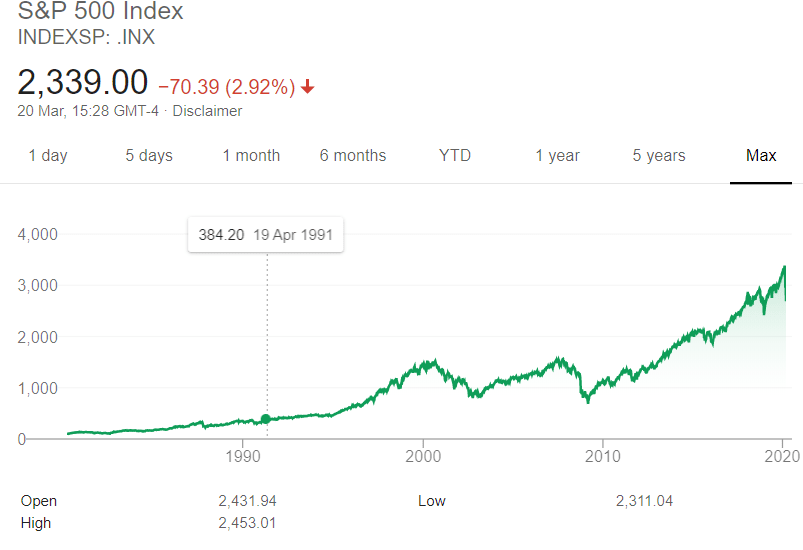Click the S&P 500 Index title
This screenshot has width=803, height=550.
pos(101,13)
